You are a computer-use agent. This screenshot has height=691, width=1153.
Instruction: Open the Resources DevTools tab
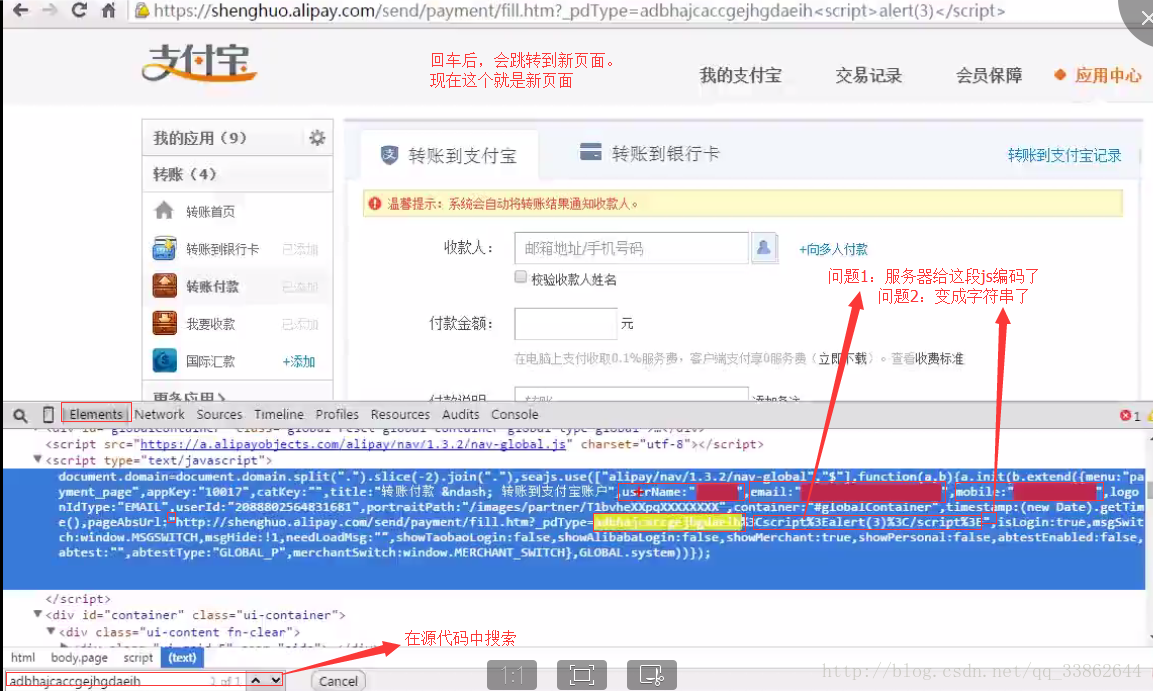(x=400, y=415)
